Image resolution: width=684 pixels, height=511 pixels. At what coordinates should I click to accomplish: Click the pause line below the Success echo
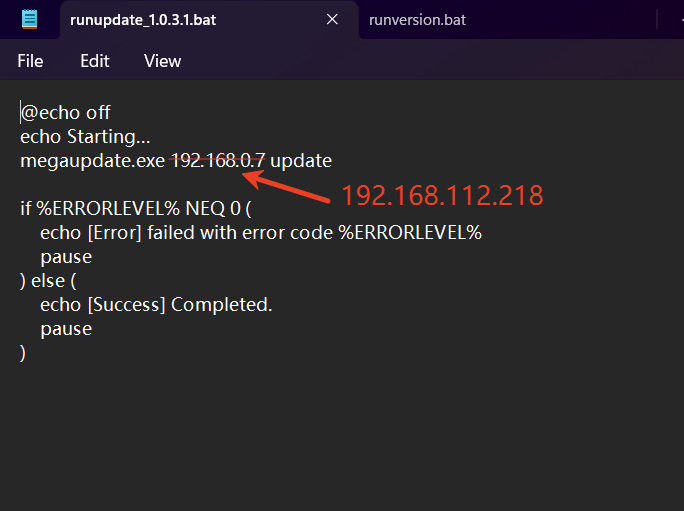66,329
